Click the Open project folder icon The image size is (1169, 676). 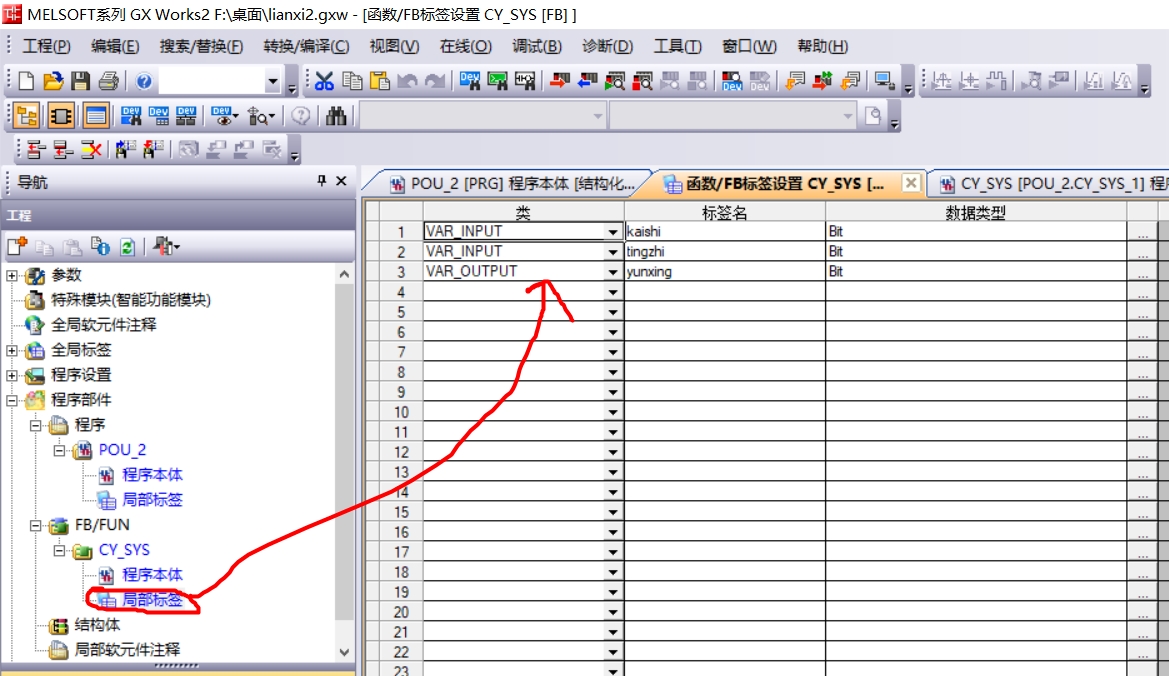coord(54,81)
